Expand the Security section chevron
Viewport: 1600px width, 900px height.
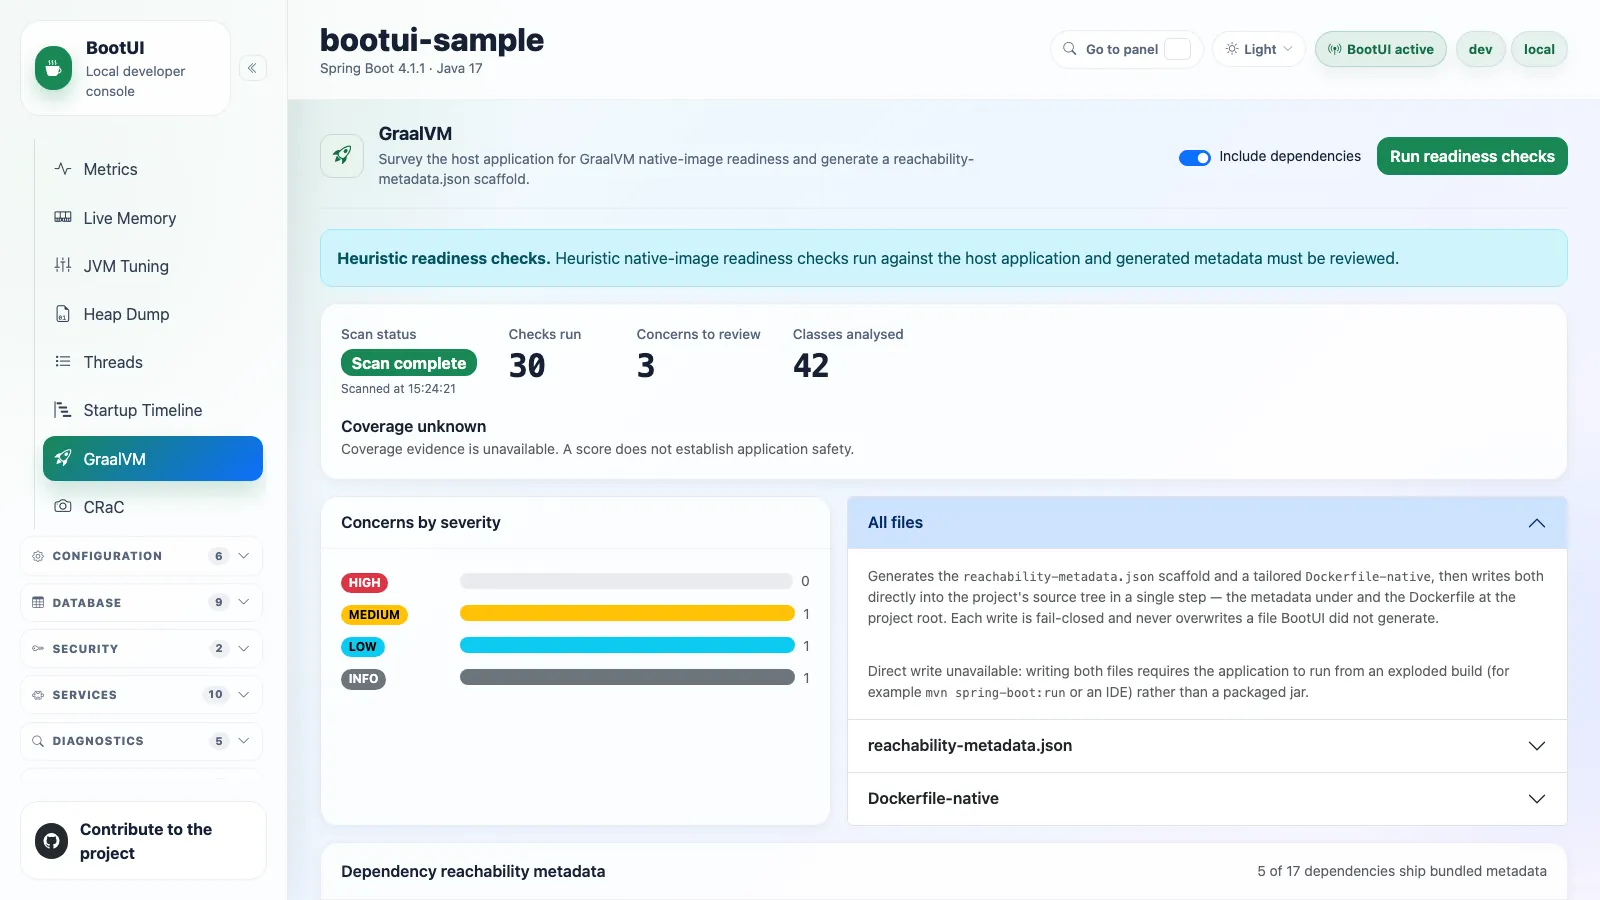click(x=244, y=648)
